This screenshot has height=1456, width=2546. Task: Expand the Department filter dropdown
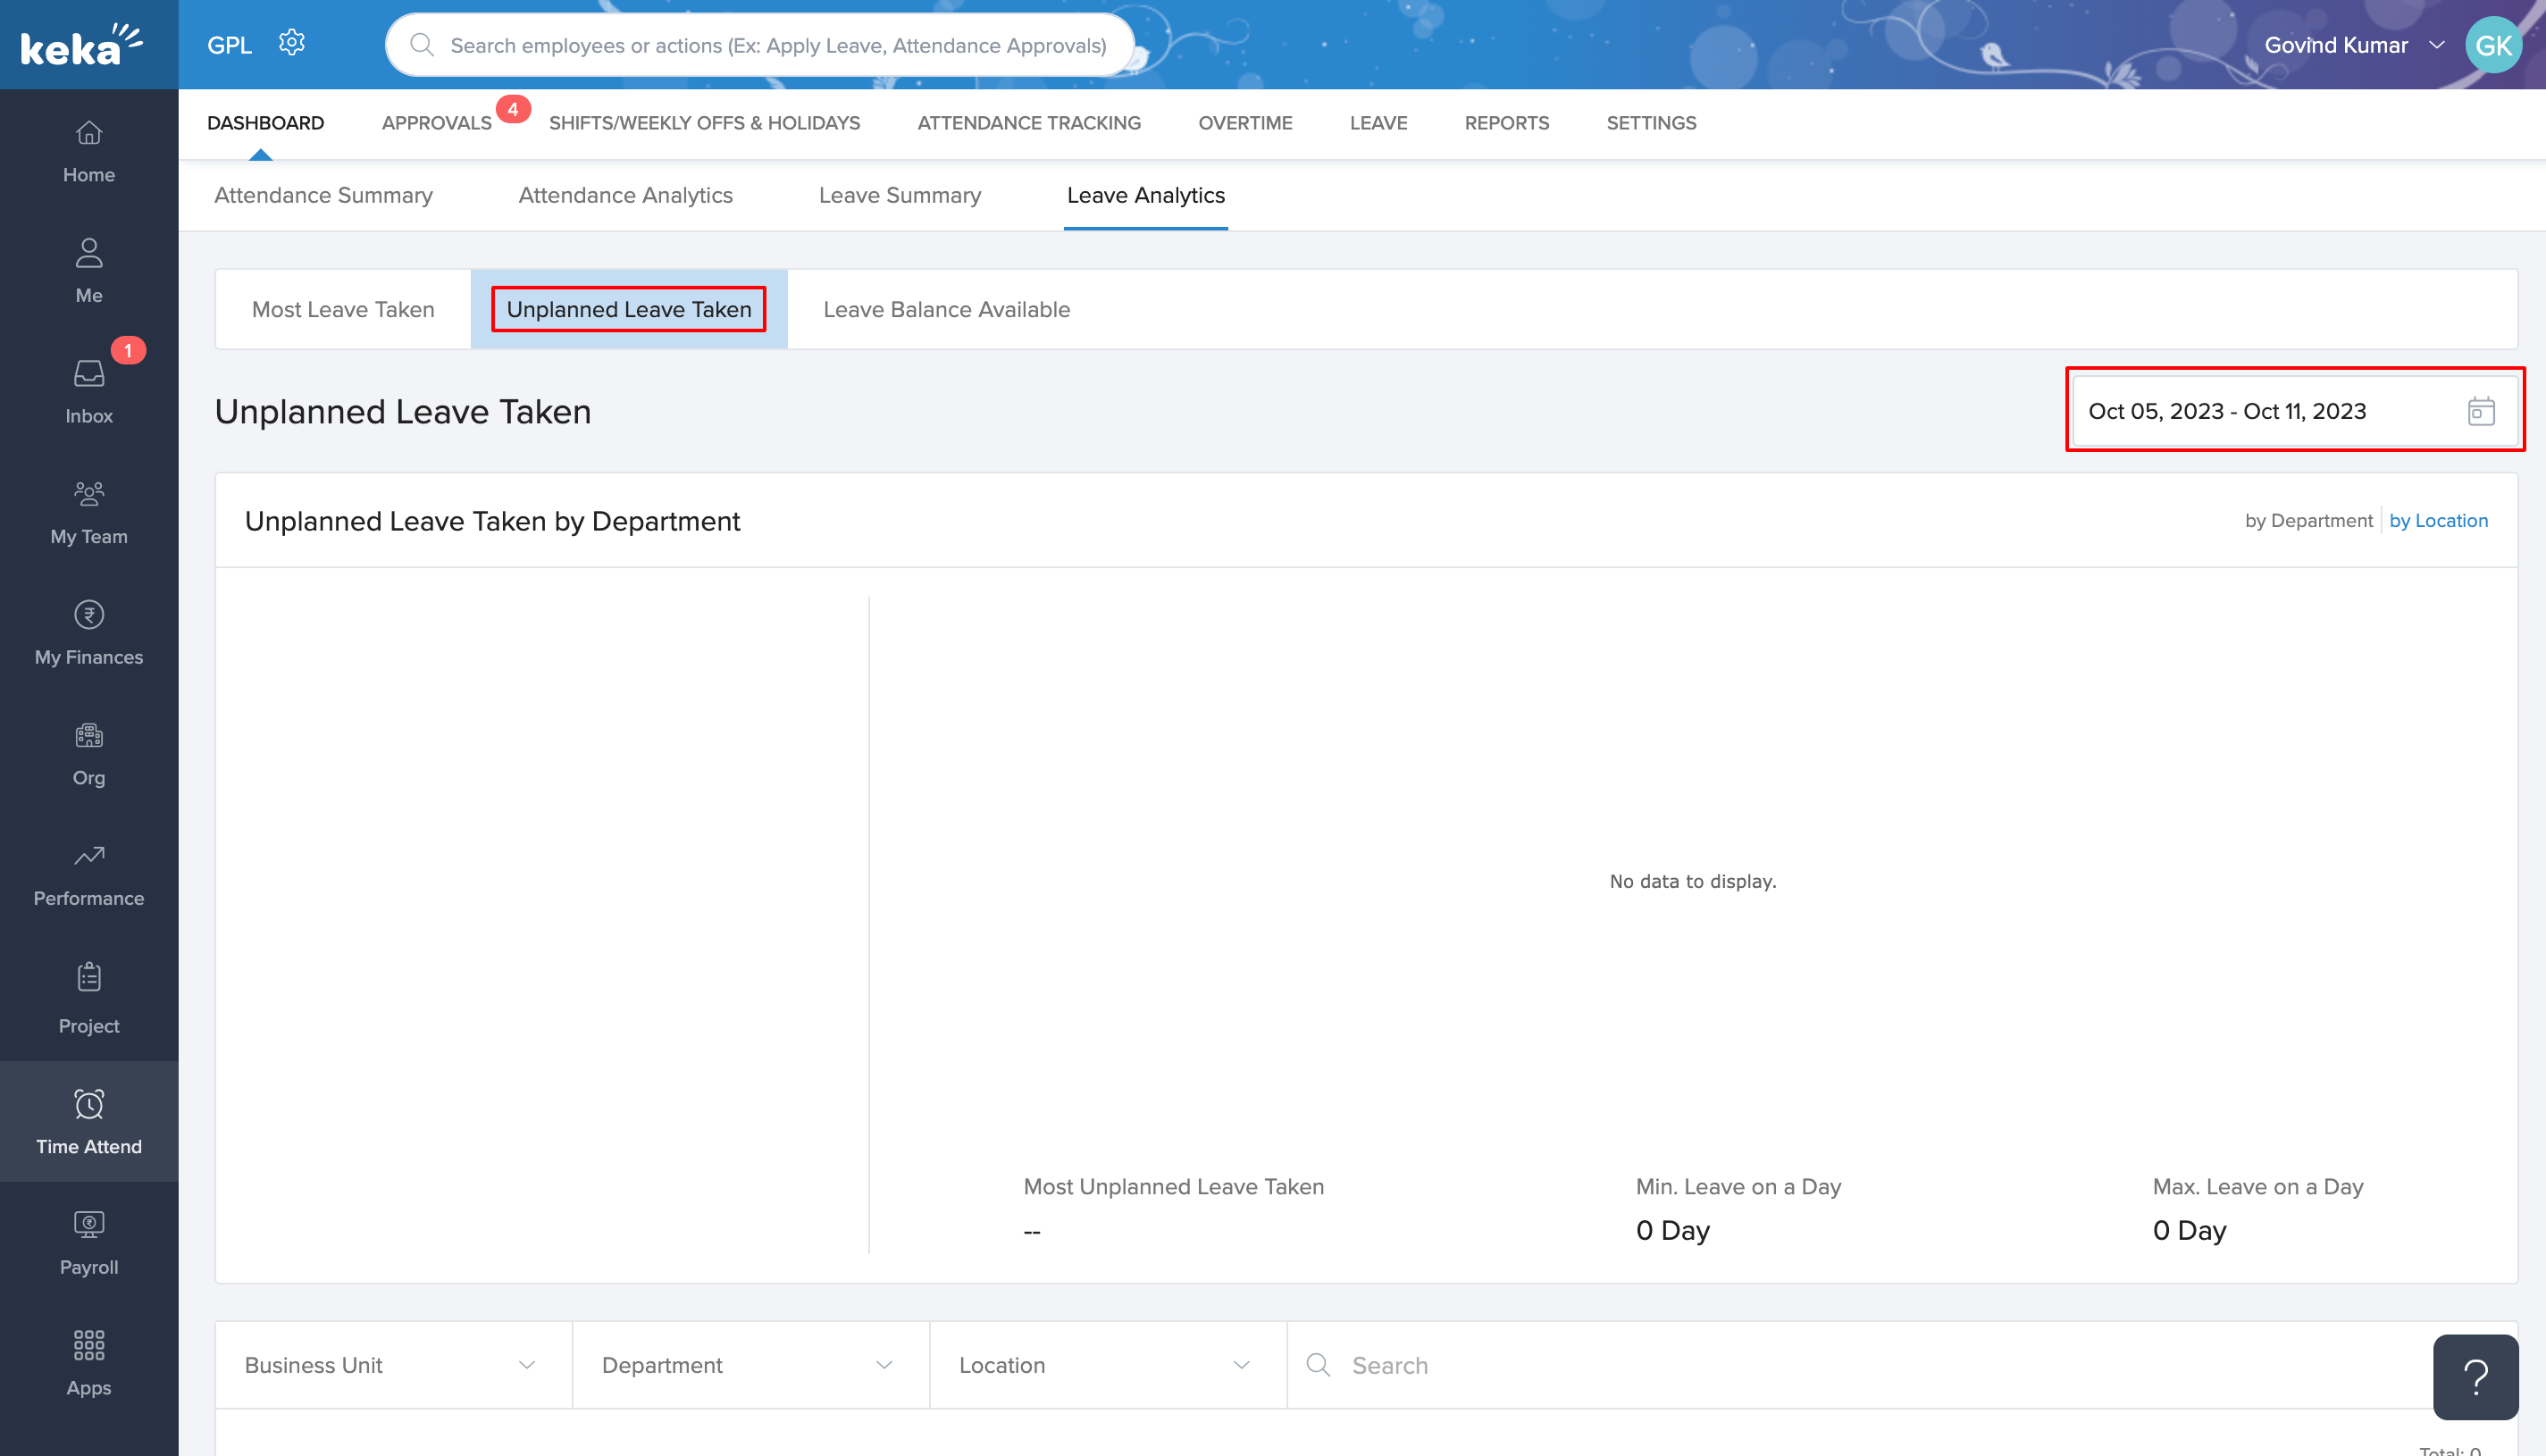click(750, 1365)
